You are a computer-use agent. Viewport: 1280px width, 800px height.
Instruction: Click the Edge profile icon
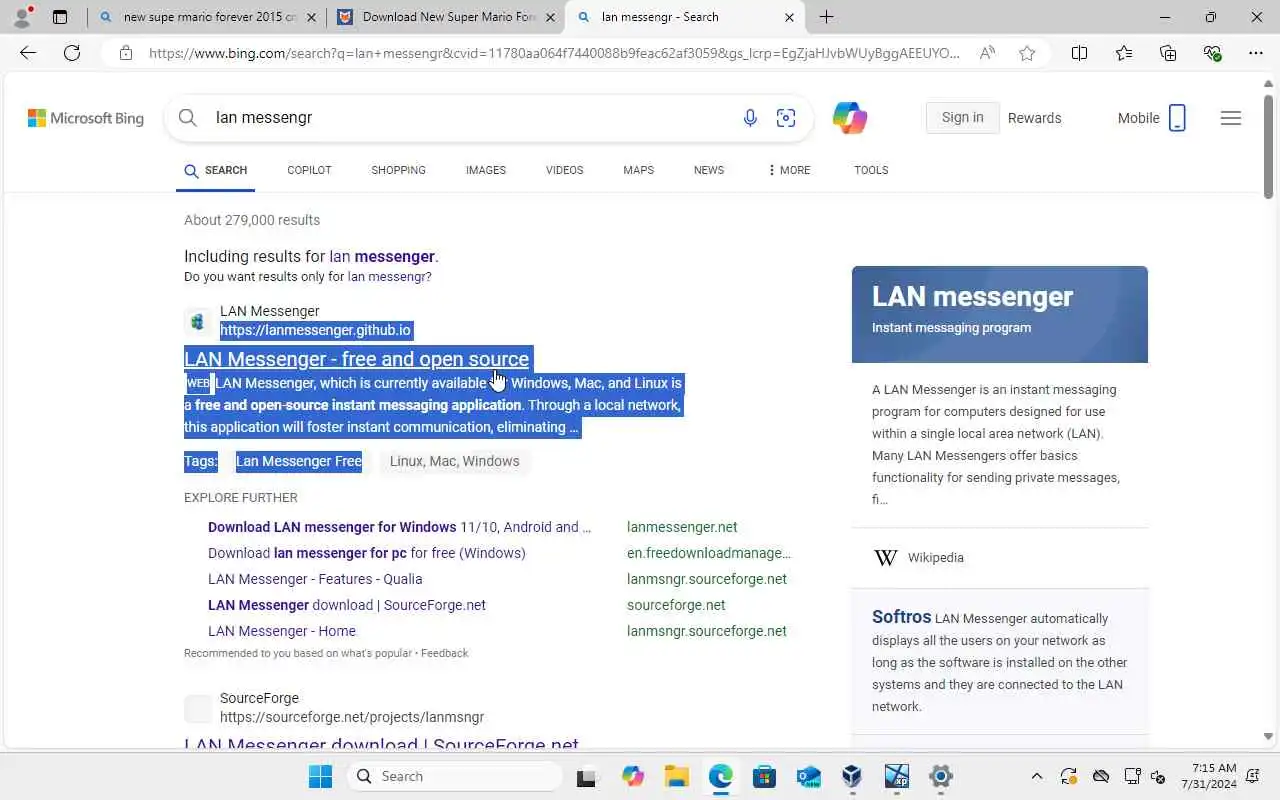tap(23, 16)
